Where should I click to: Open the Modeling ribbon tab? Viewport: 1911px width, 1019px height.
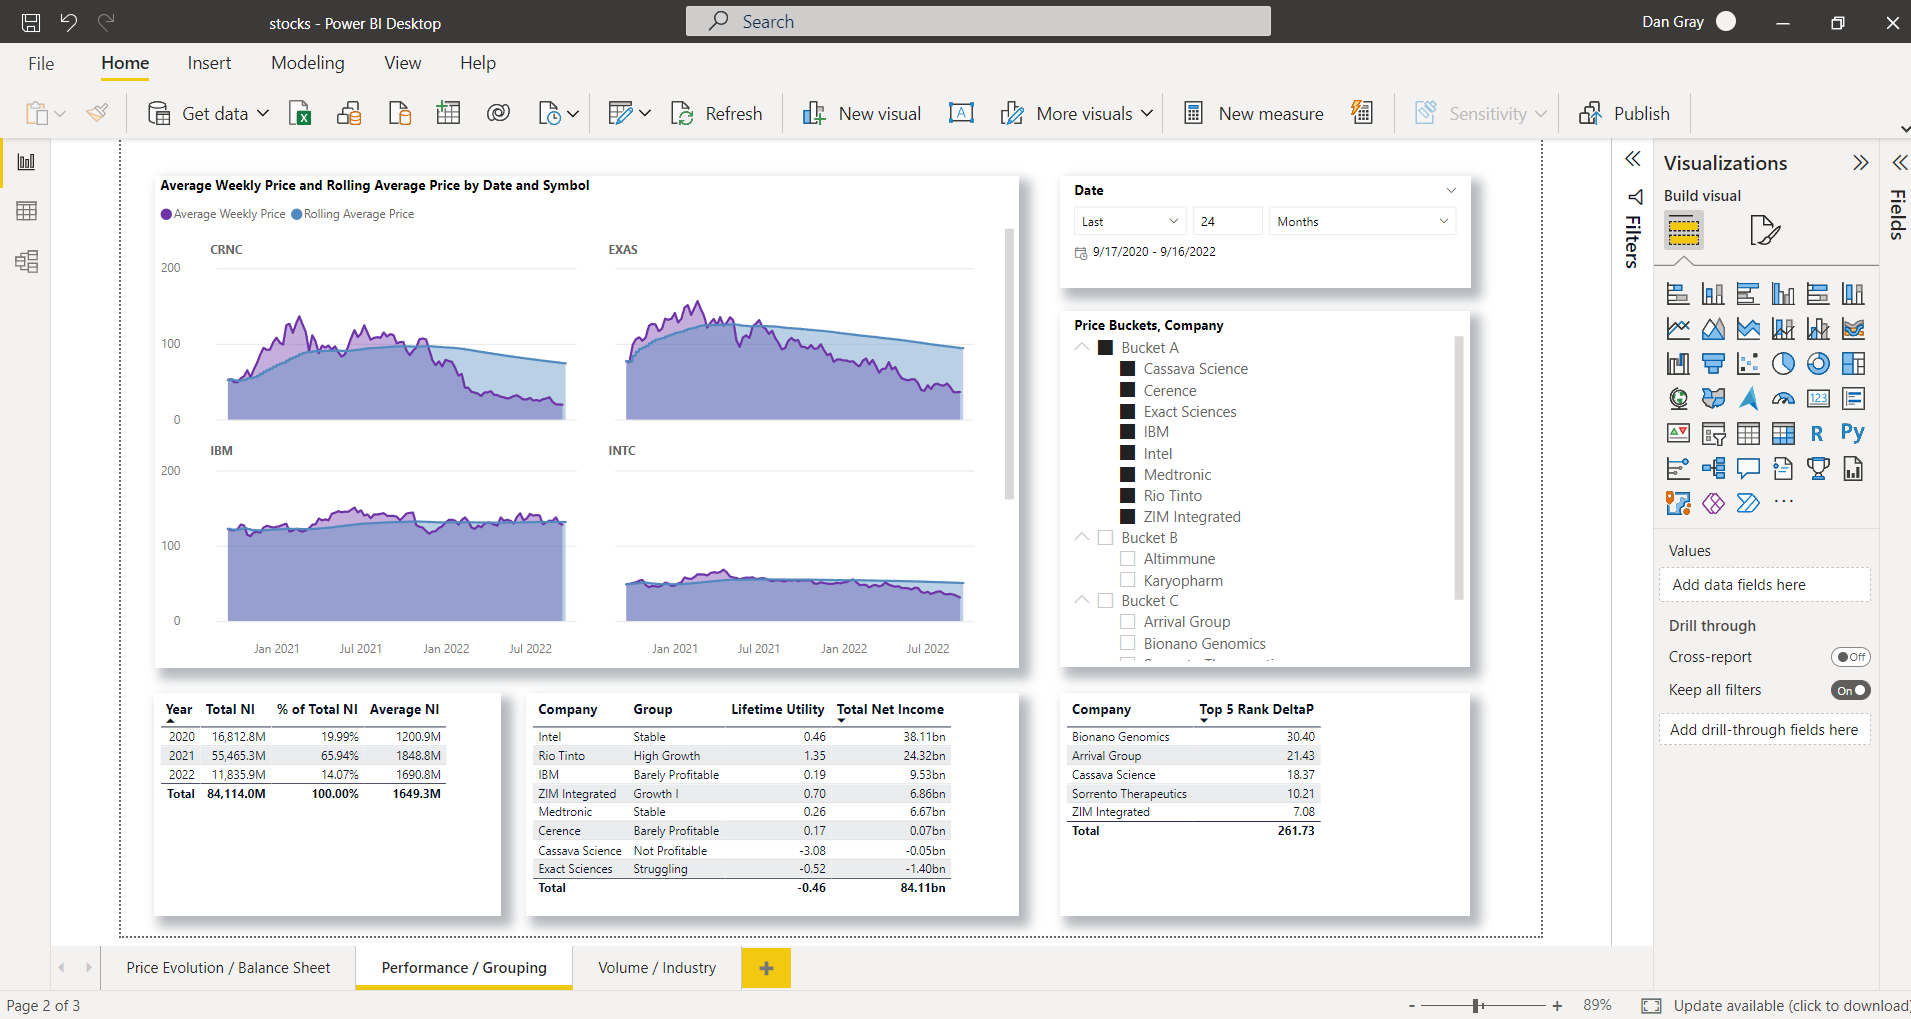pos(307,63)
